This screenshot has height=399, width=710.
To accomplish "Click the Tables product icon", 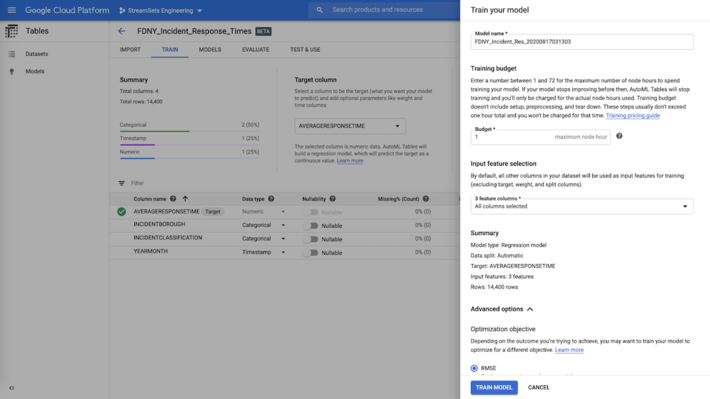I will pyautogui.click(x=11, y=31).
